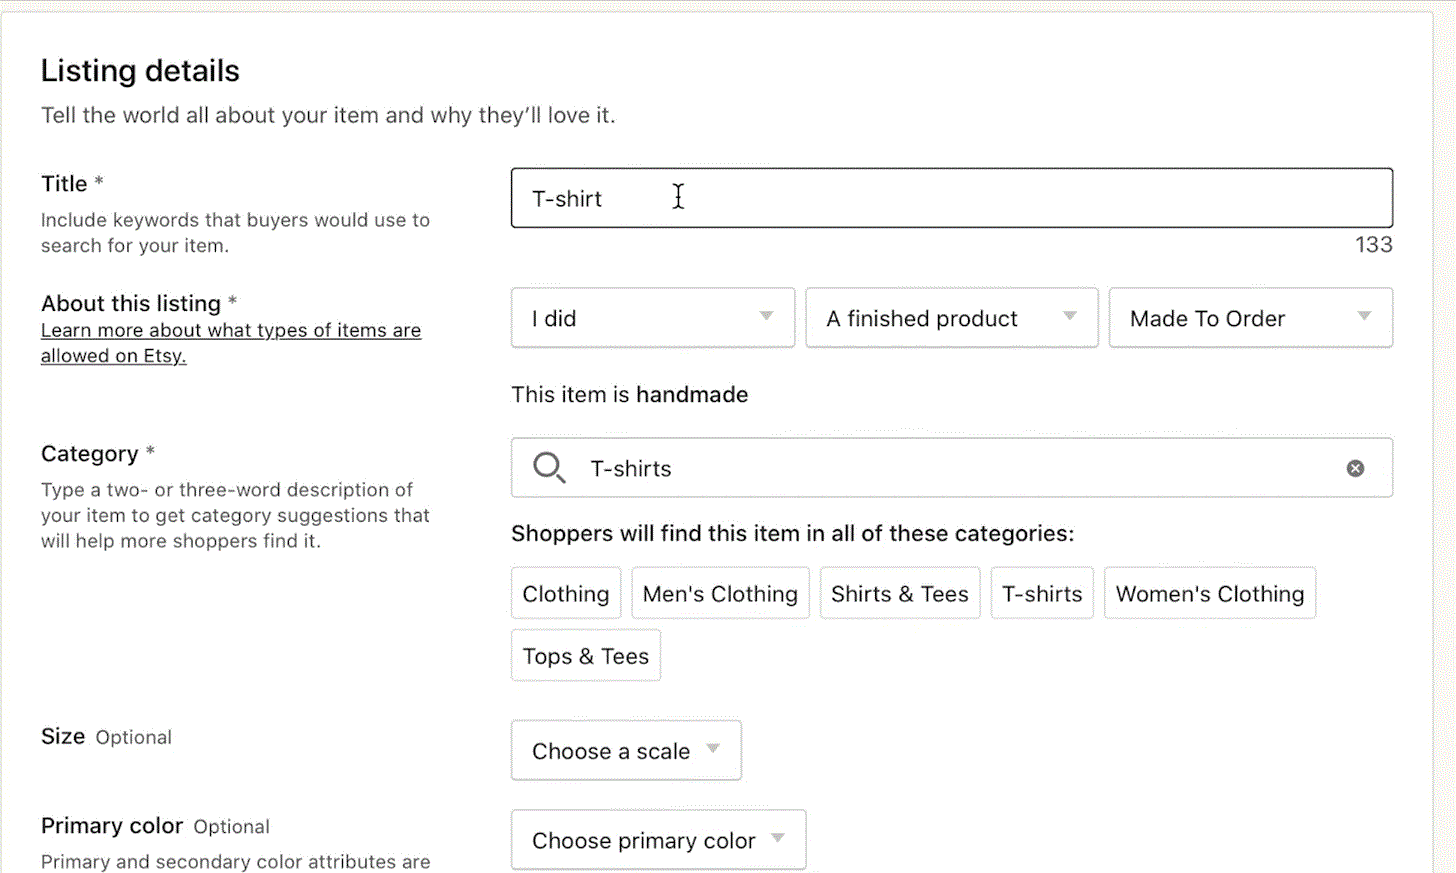Open the link about allowed item types on Etsy
1456x873 pixels.
[231, 343]
